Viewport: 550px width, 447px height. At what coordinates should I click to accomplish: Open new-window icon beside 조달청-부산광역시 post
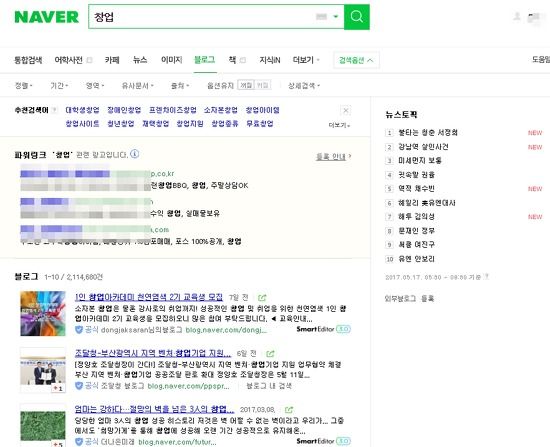click(x=270, y=354)
